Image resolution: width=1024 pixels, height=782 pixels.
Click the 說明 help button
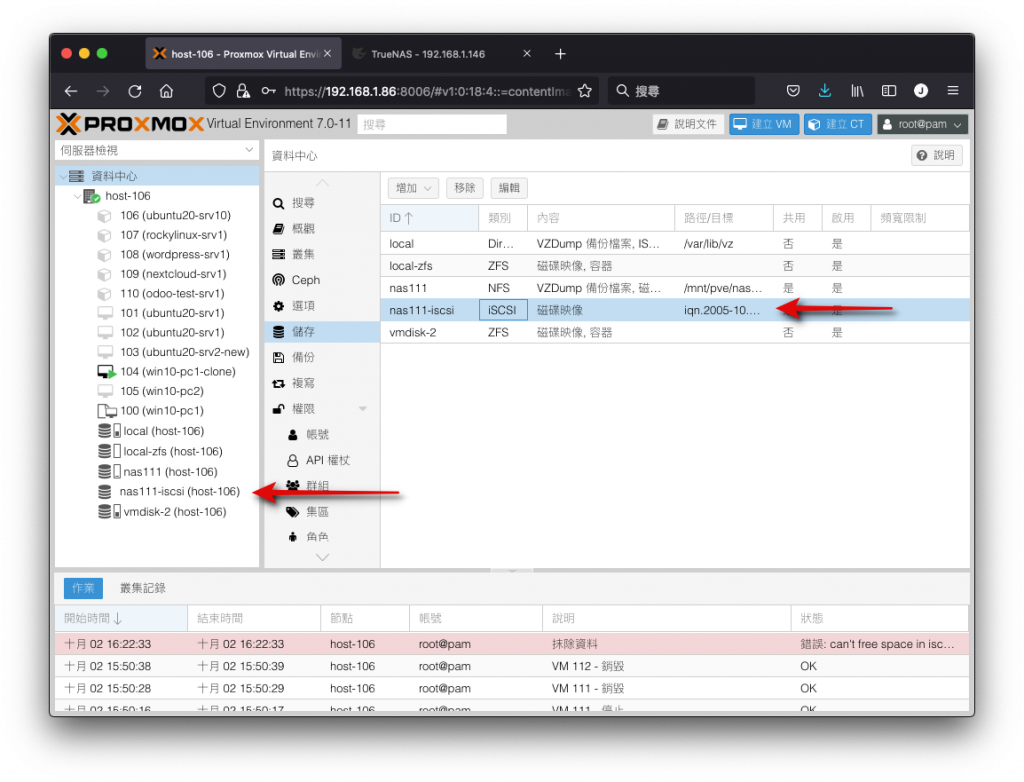(936, 155)
